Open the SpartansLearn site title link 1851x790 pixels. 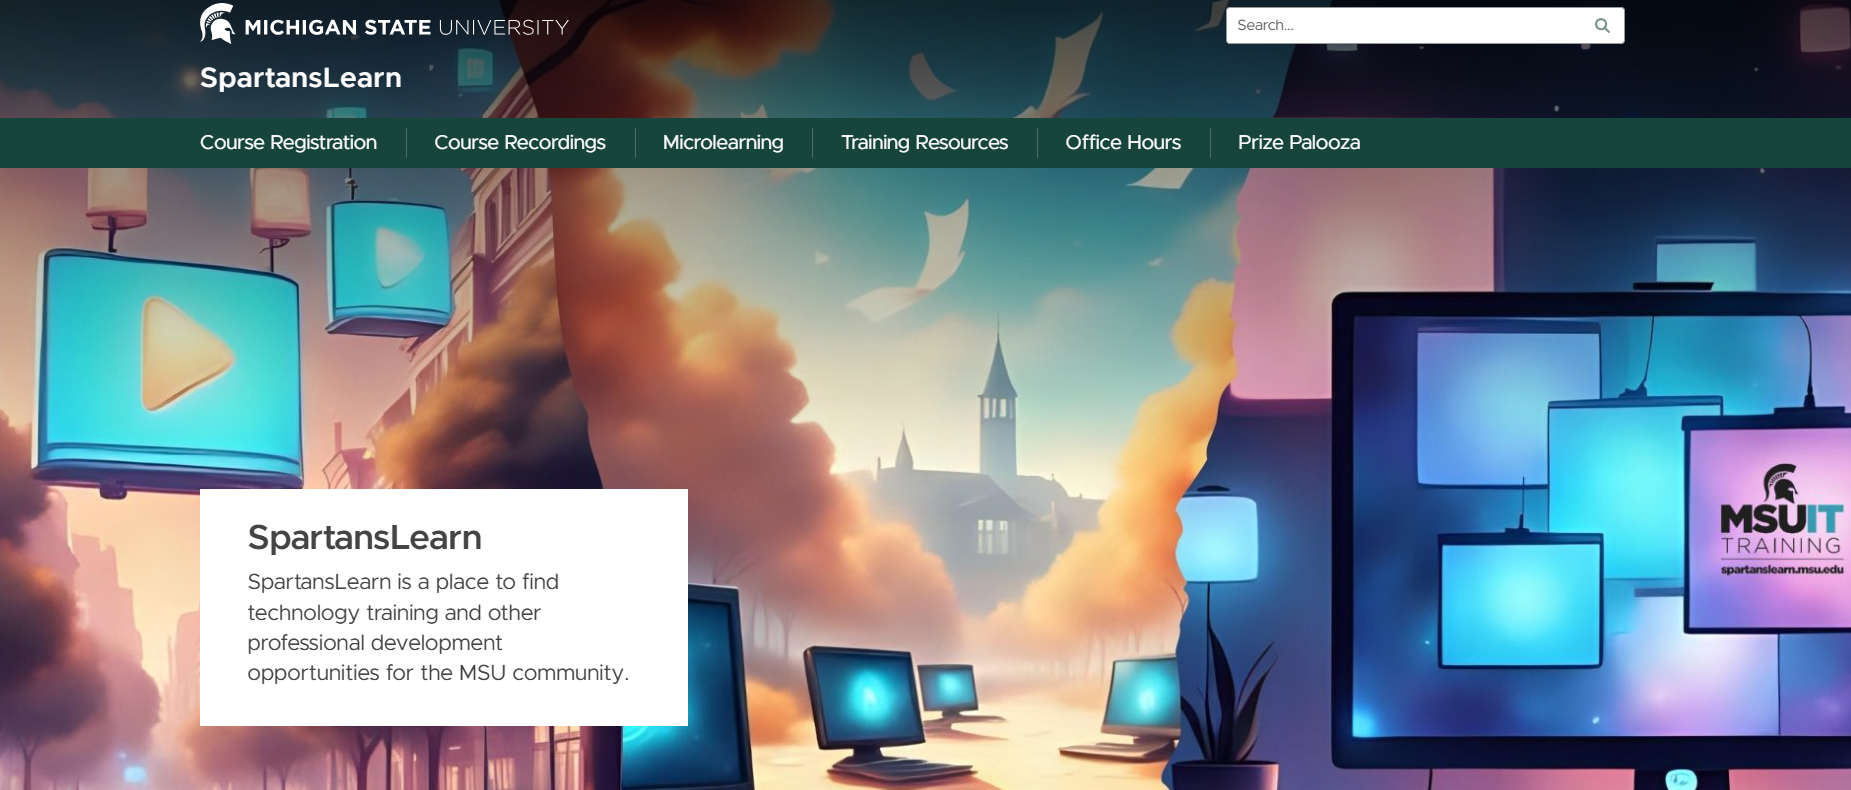tap(301, 78)
